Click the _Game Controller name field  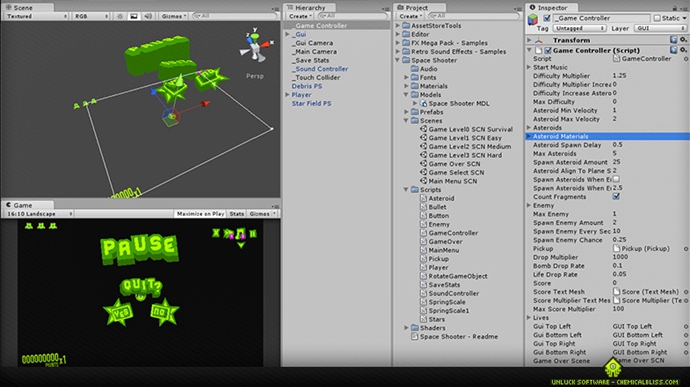point(602,18)
